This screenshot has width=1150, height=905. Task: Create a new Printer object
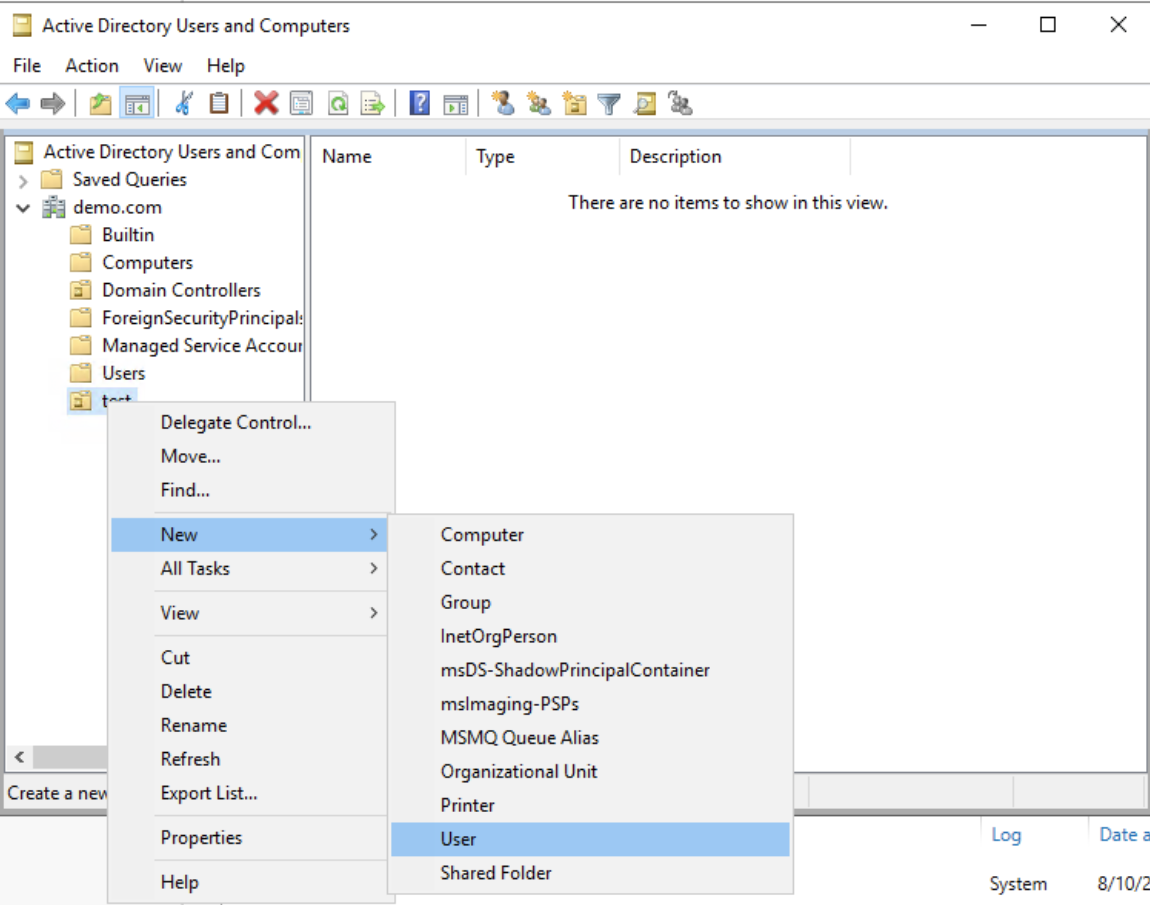590,805
